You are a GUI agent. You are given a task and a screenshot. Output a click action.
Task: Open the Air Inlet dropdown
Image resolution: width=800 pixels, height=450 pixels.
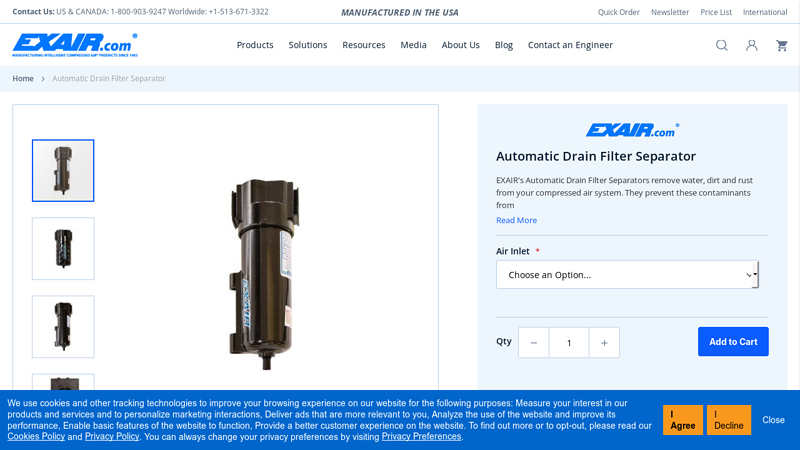point(627,274)
